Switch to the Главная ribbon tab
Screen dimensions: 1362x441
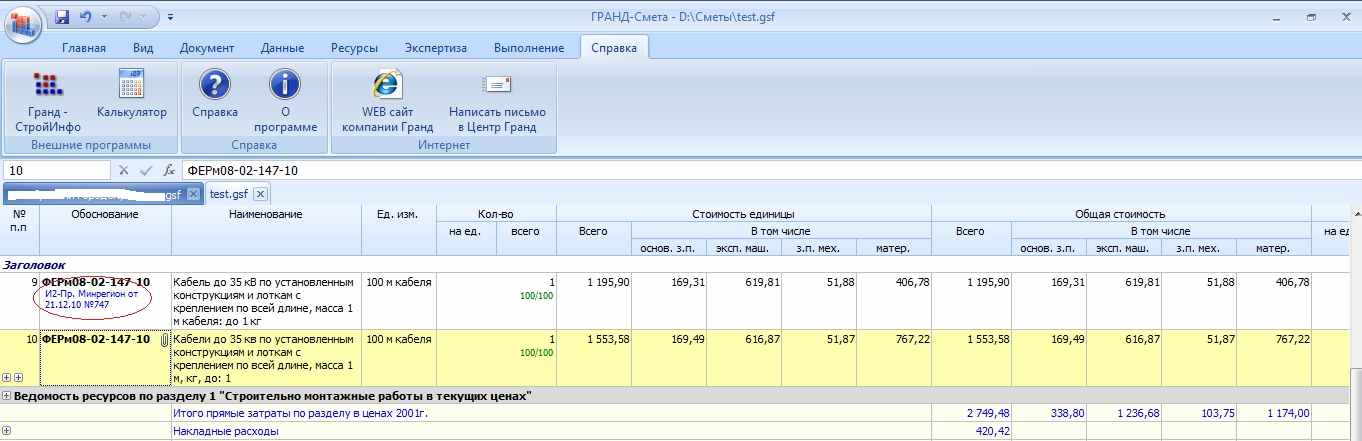click(x=84, y=48)
